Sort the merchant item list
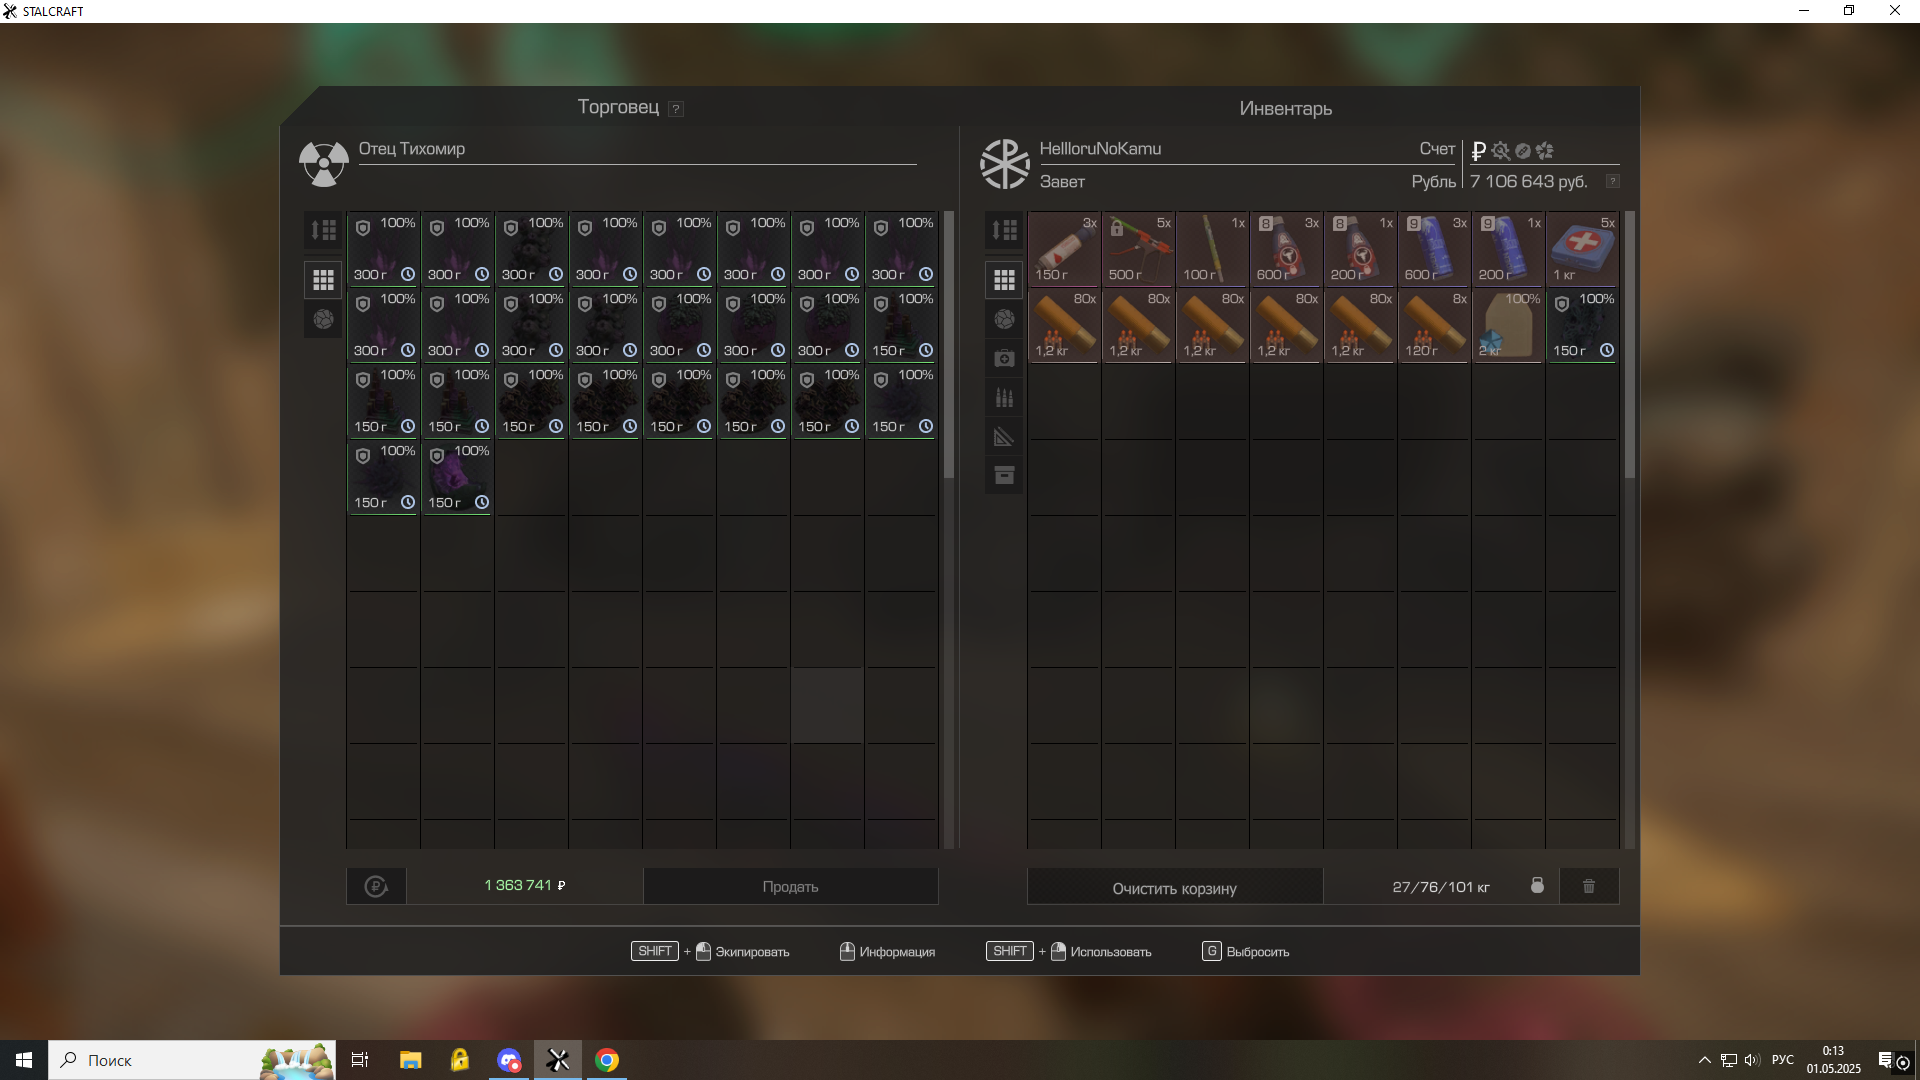Screen dimensions: 1920x1080 (x=323, y=230)
